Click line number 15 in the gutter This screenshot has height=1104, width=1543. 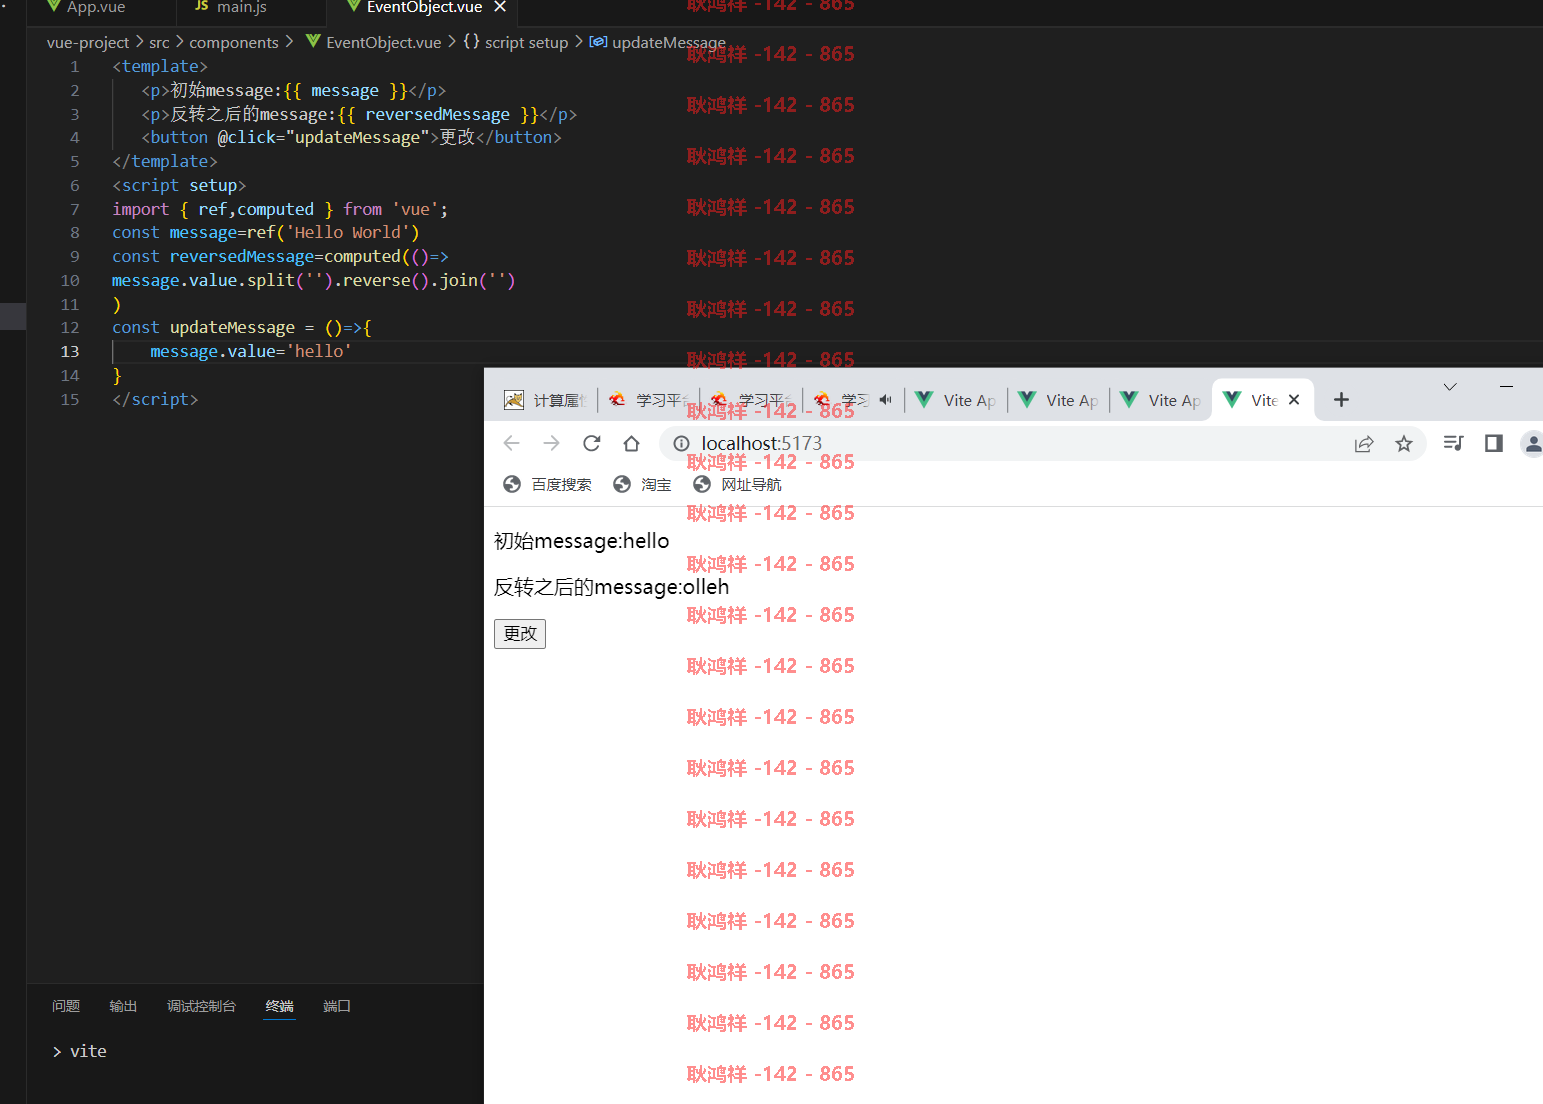coord(70,399)
